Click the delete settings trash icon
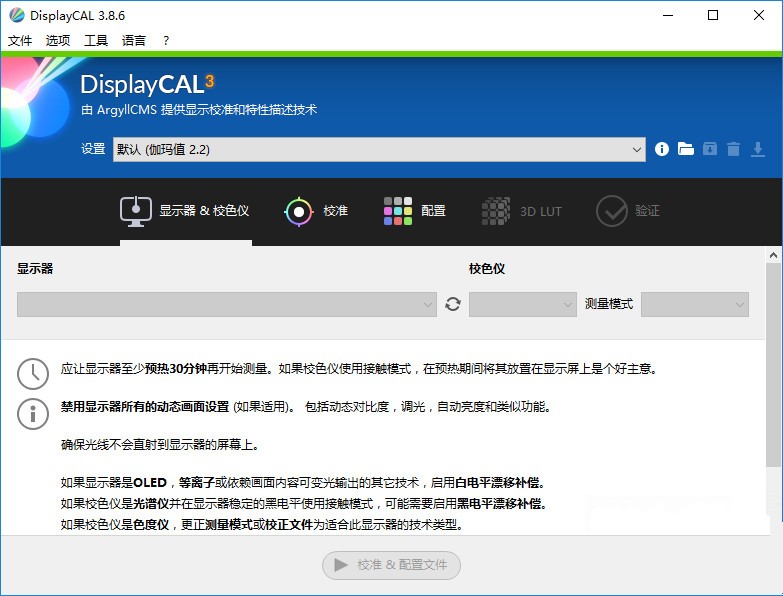 (734, 149)
